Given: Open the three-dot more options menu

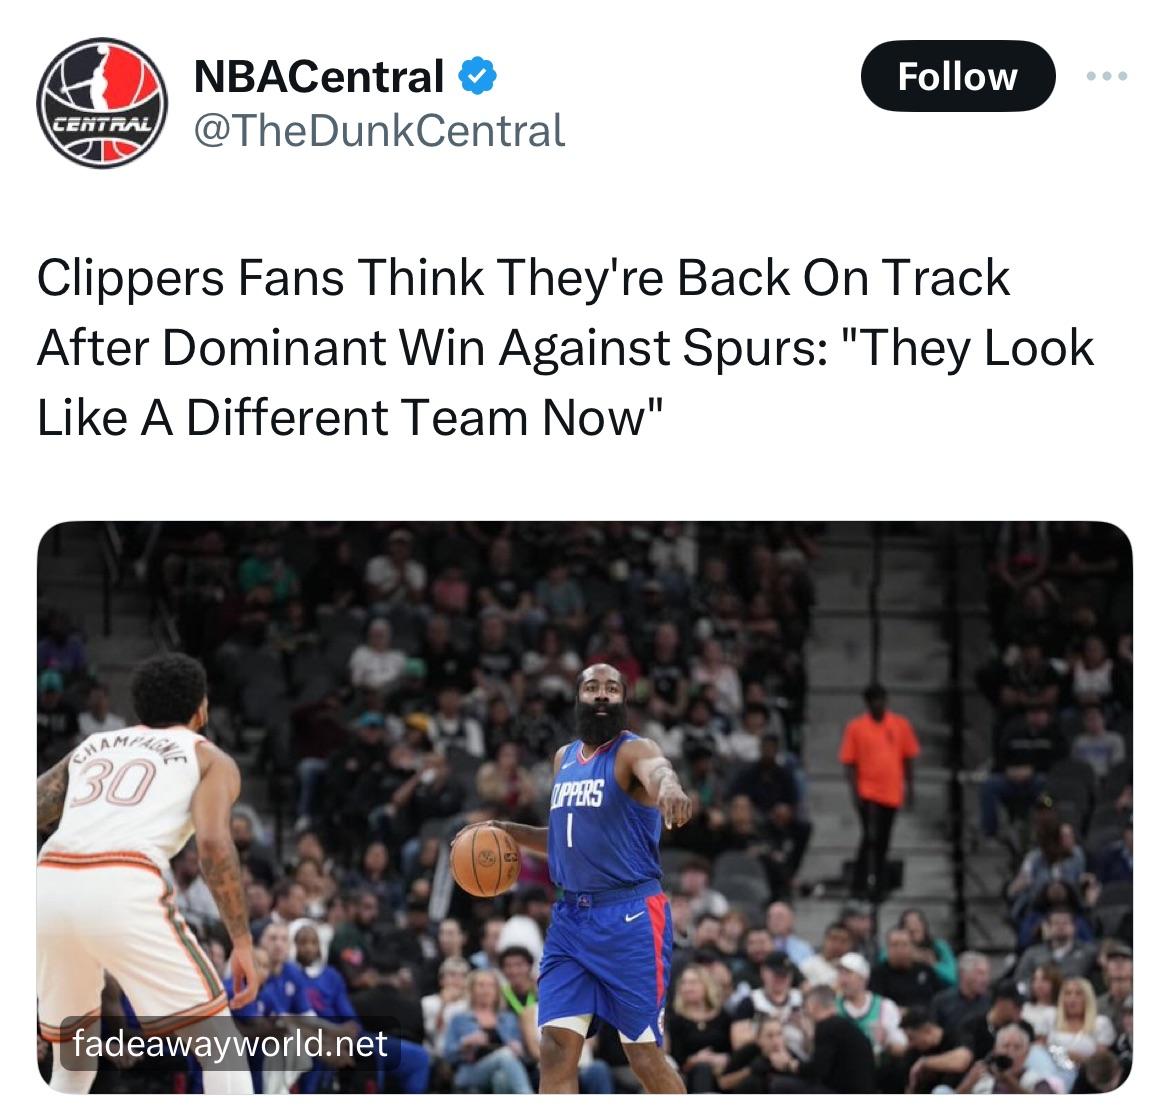Looking at the screenshot, I should click(1107, 75).
